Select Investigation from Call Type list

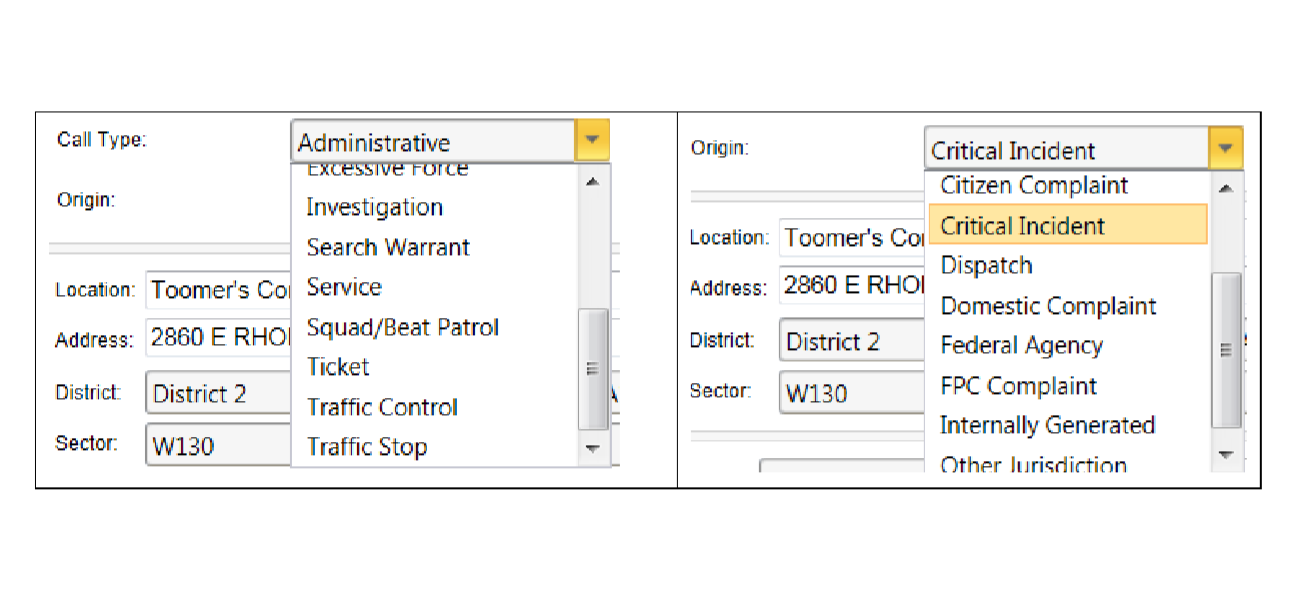tap(374, 207)
